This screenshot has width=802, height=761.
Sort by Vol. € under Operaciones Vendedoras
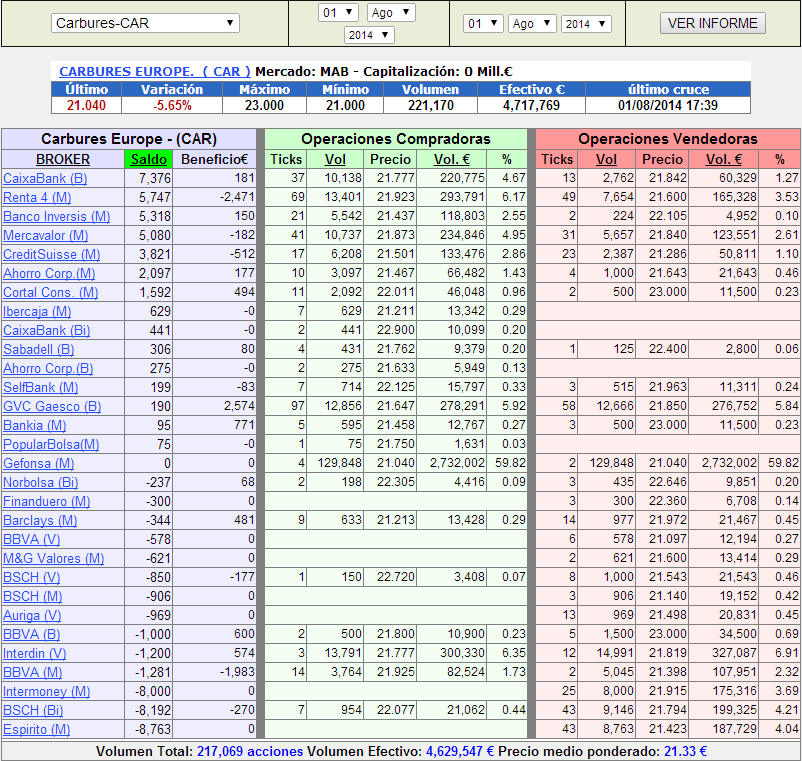point(723,159)
